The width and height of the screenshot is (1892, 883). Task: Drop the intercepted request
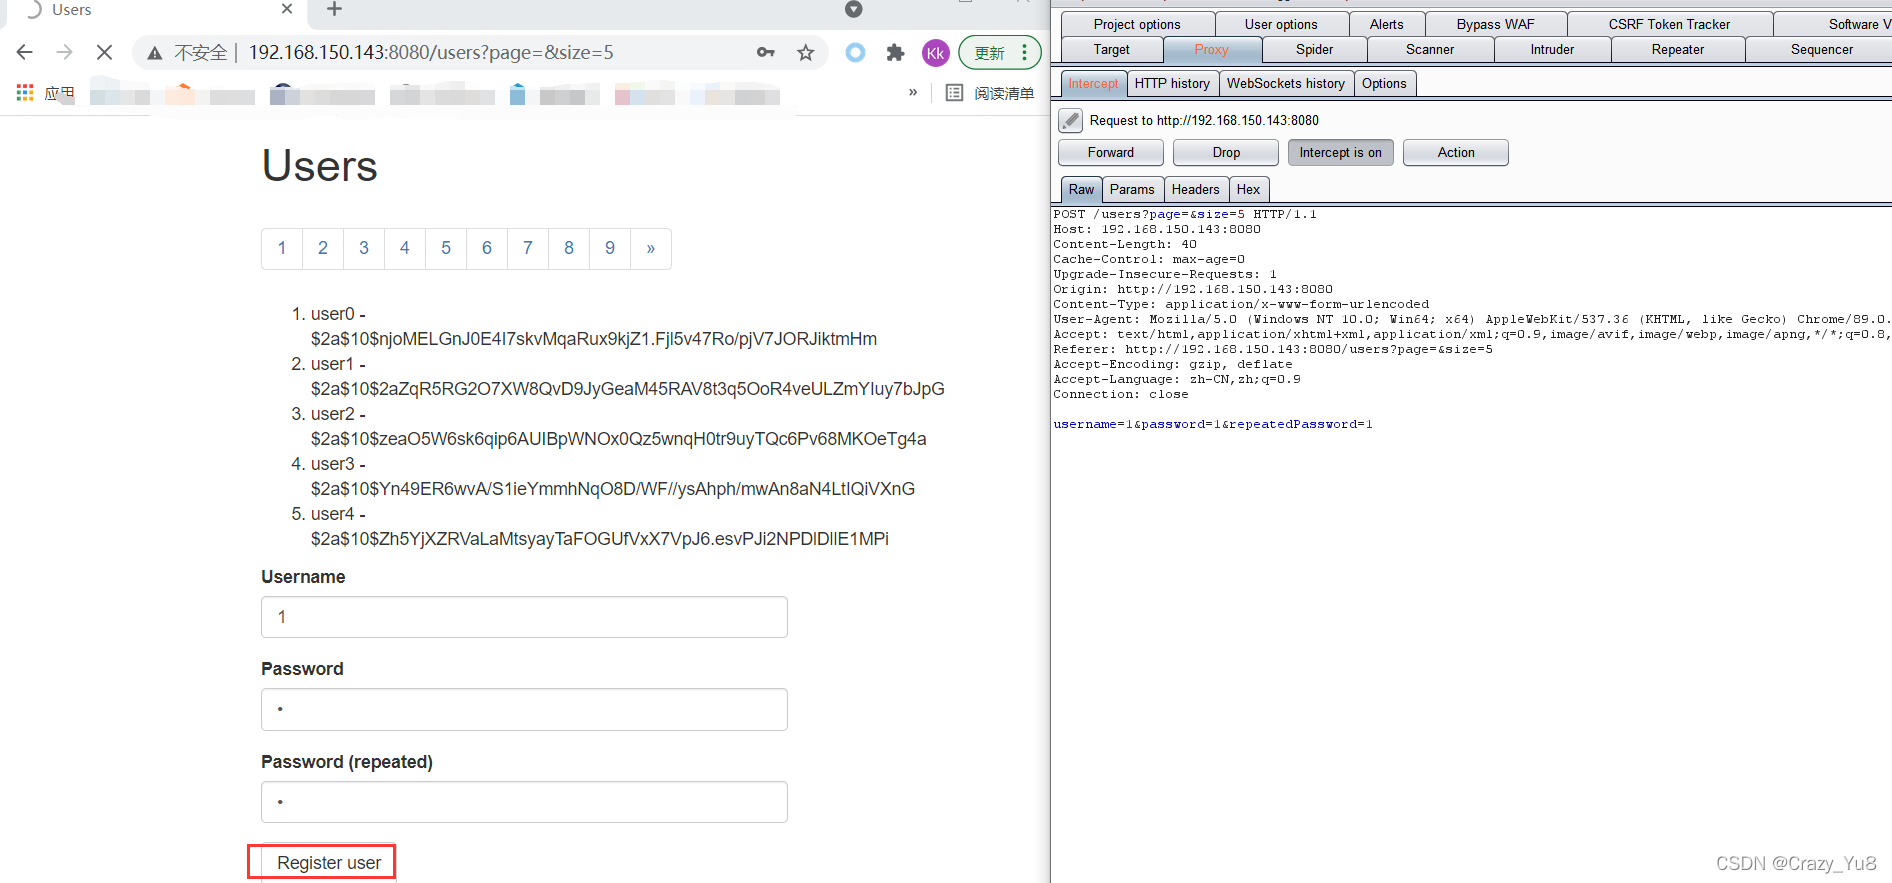coord(1226,152)
